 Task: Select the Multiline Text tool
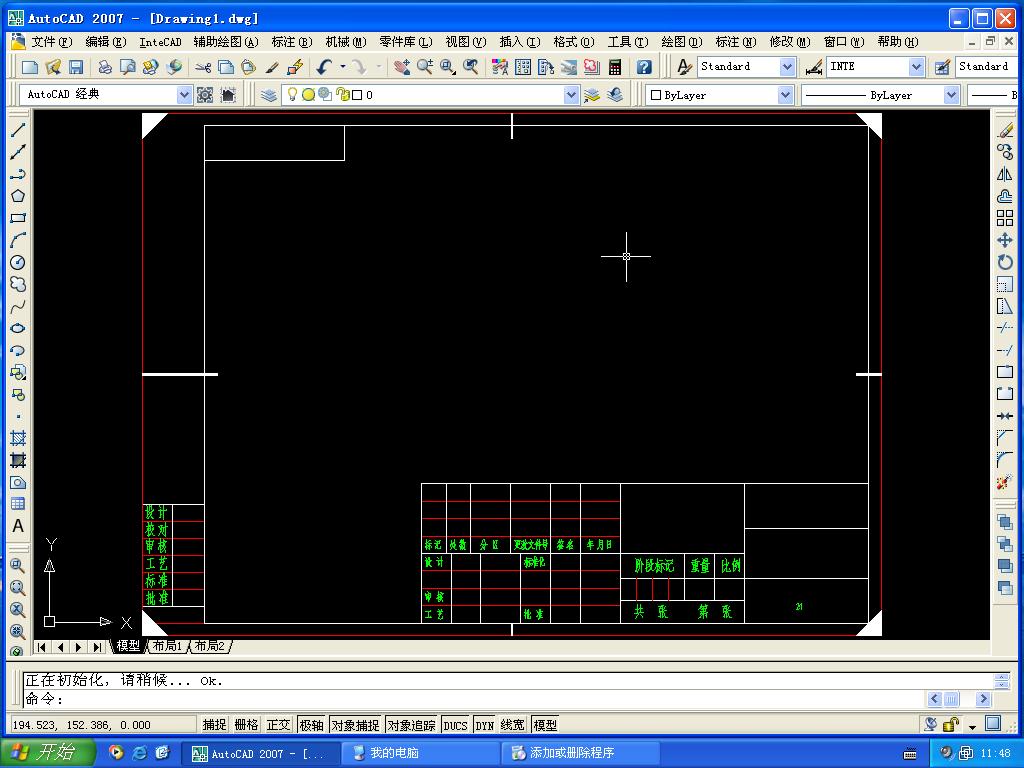pos(18,526)
